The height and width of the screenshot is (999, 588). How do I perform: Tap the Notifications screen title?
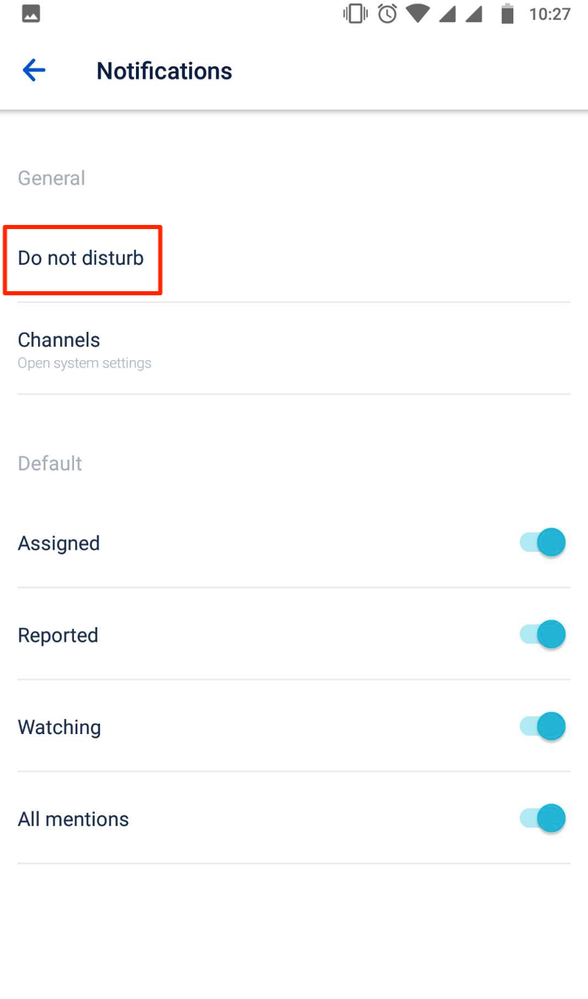pyautogui.click(x=164, y=70)
